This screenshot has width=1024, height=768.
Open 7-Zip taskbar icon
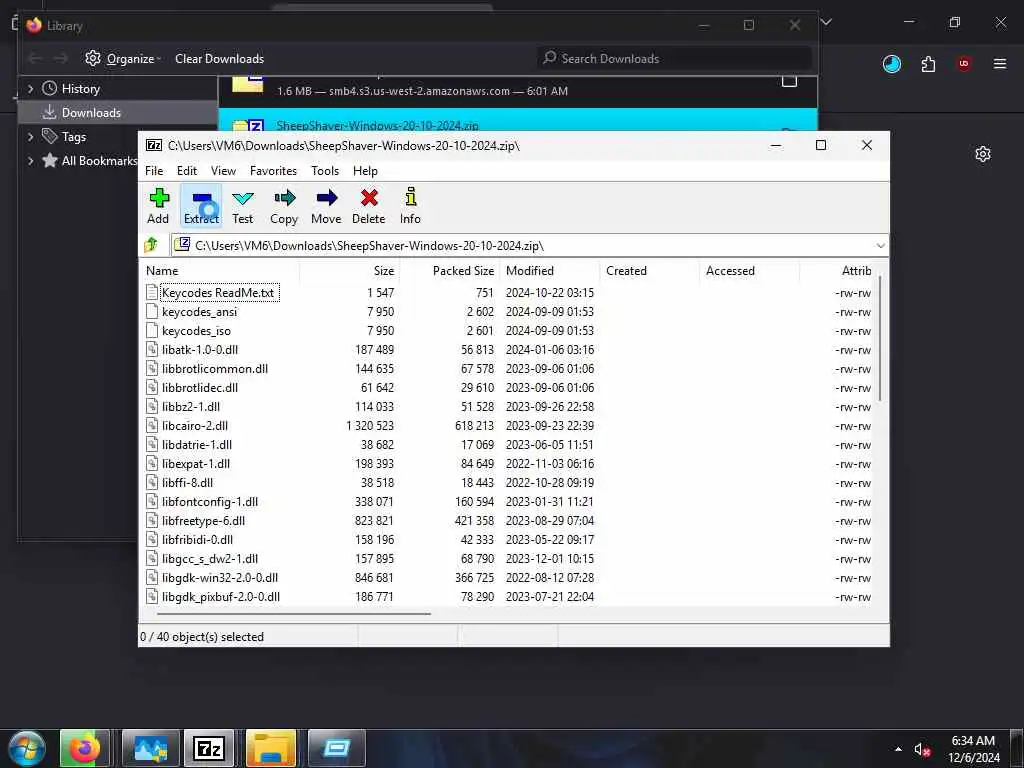tap(208, 748)
